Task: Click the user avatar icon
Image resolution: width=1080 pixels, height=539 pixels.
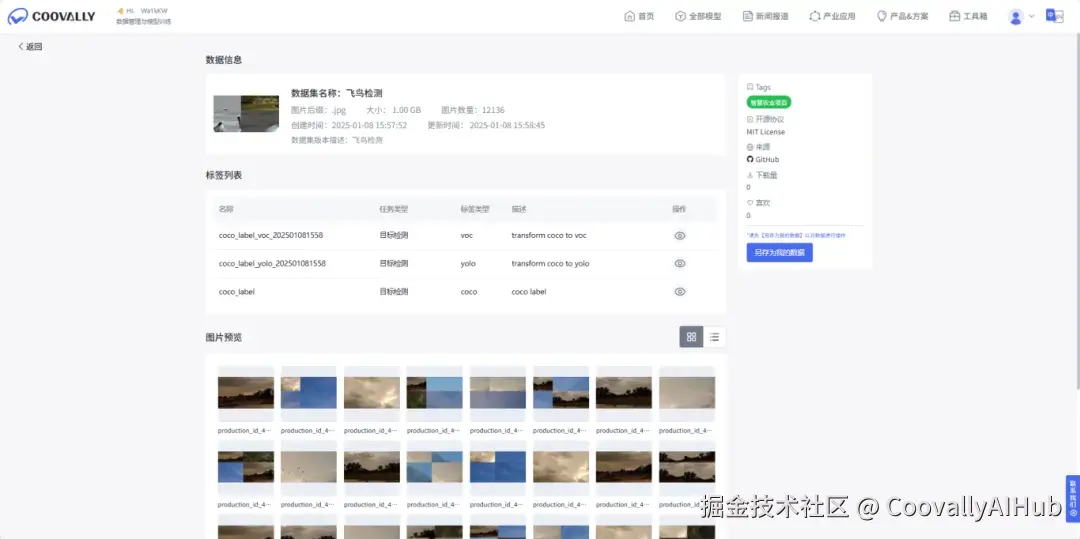Action: 1015,17
